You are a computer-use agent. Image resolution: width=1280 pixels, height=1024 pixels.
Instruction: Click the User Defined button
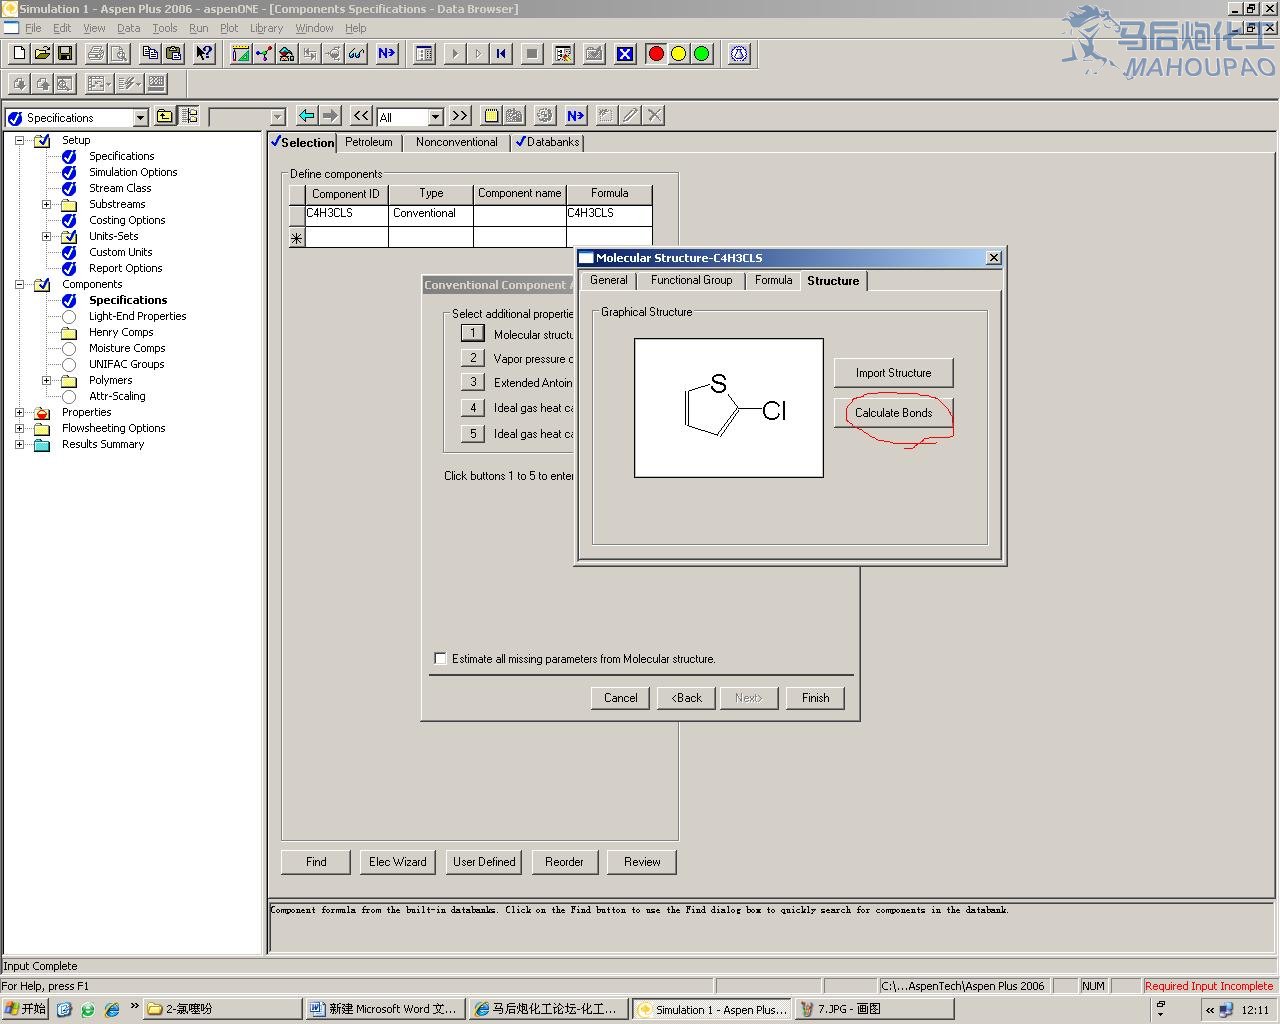click(484, 862)
